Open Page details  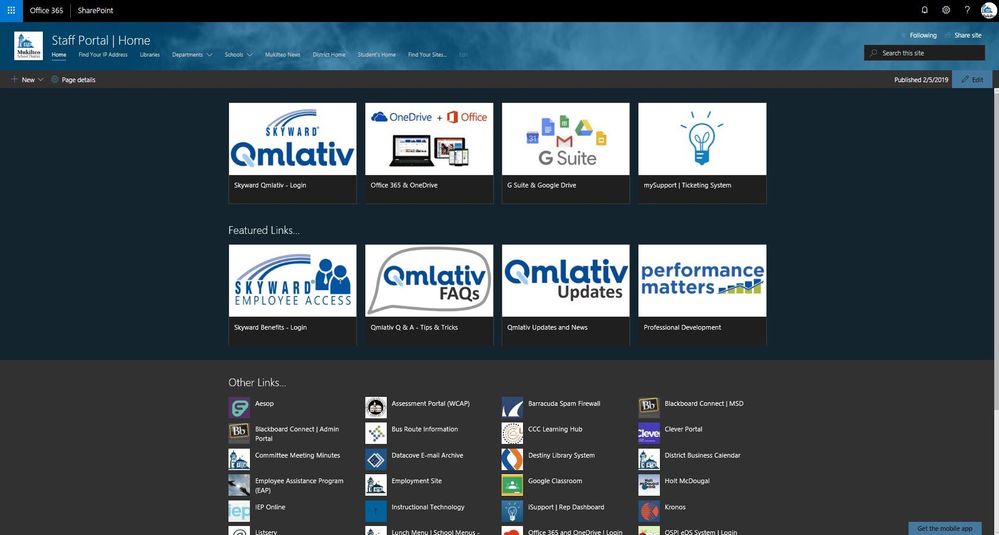tap(73, 80)
